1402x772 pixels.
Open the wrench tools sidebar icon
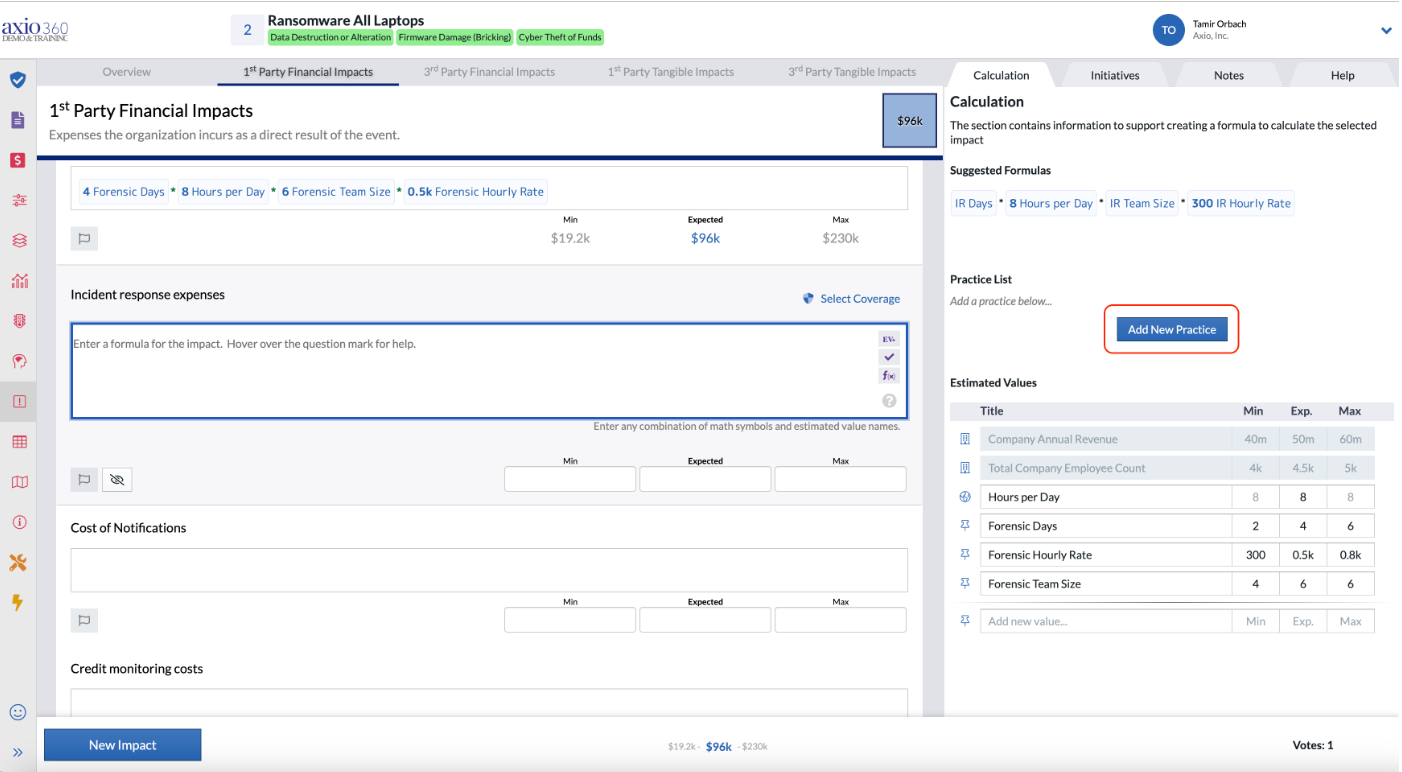(x=18, y=563)
